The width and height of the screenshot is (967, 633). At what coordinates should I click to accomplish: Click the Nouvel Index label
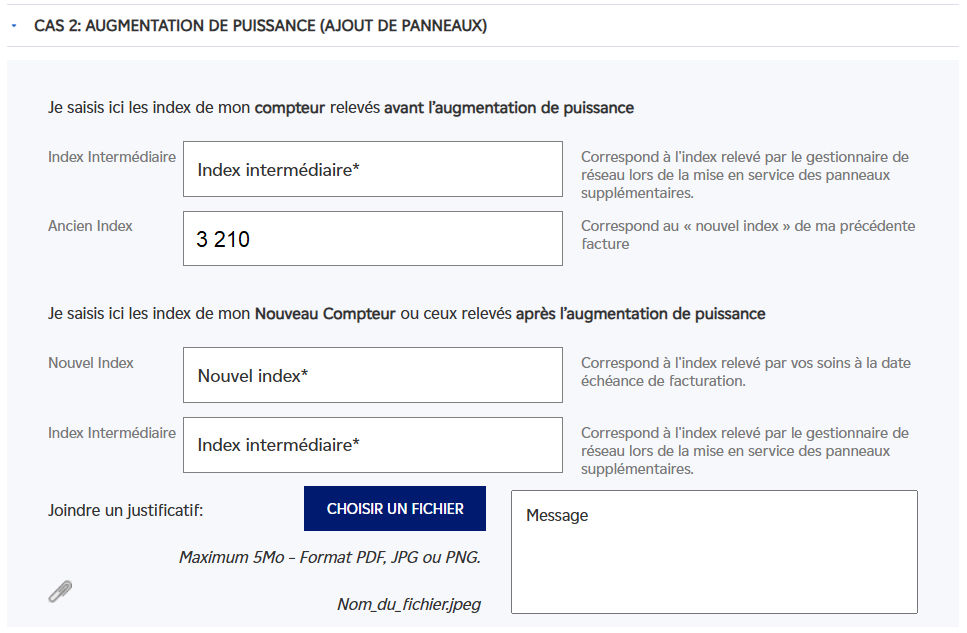point(91,363)
